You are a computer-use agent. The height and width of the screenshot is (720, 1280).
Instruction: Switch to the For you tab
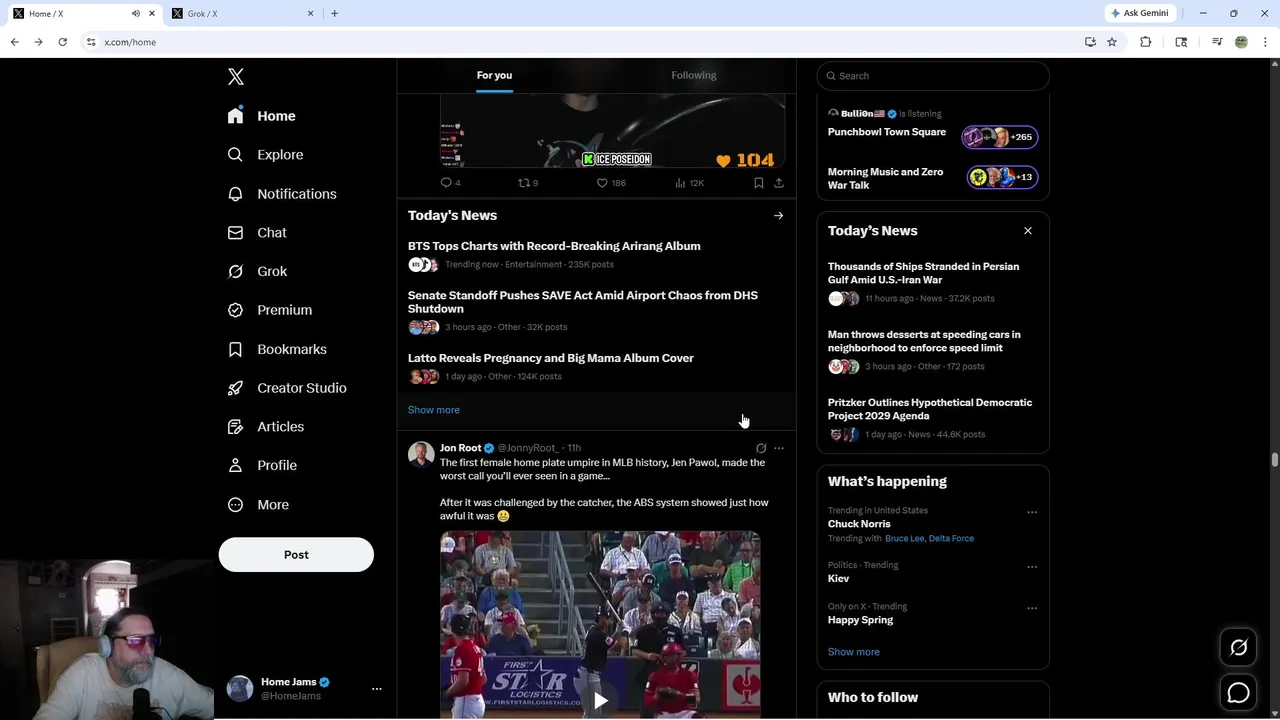494,75
